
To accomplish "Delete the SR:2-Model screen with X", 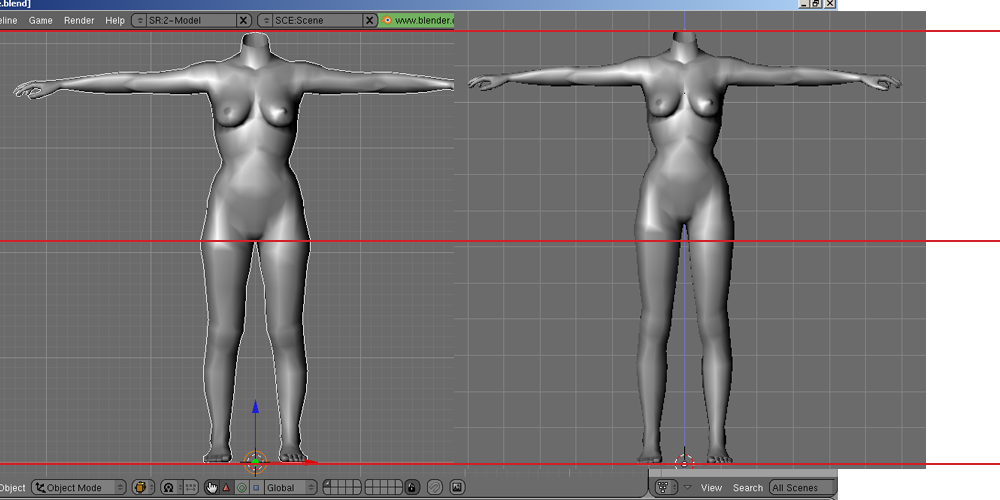I will pyautogui.click(x=244, y=20).
